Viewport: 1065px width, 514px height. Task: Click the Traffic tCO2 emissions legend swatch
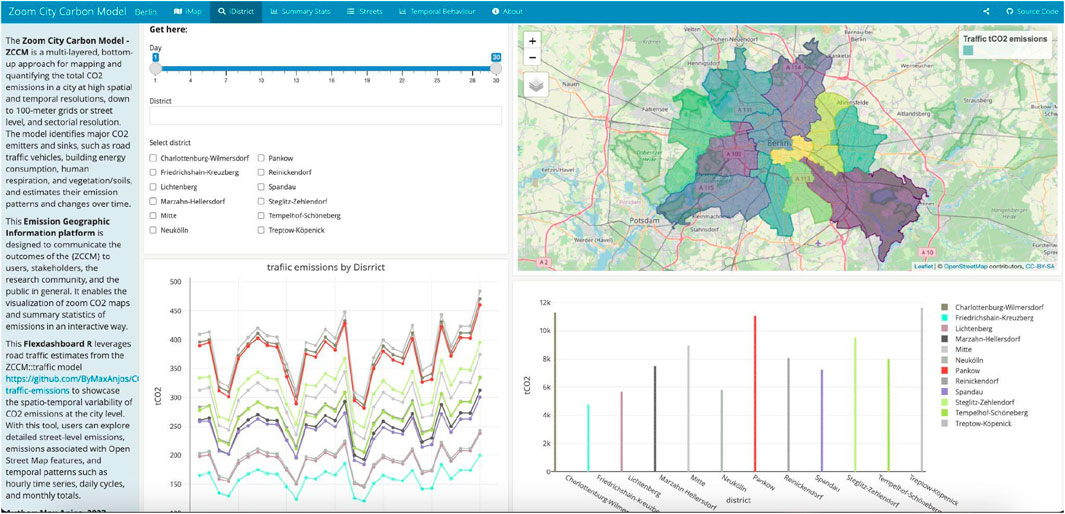pyautogui.click(x=969, y=50)
